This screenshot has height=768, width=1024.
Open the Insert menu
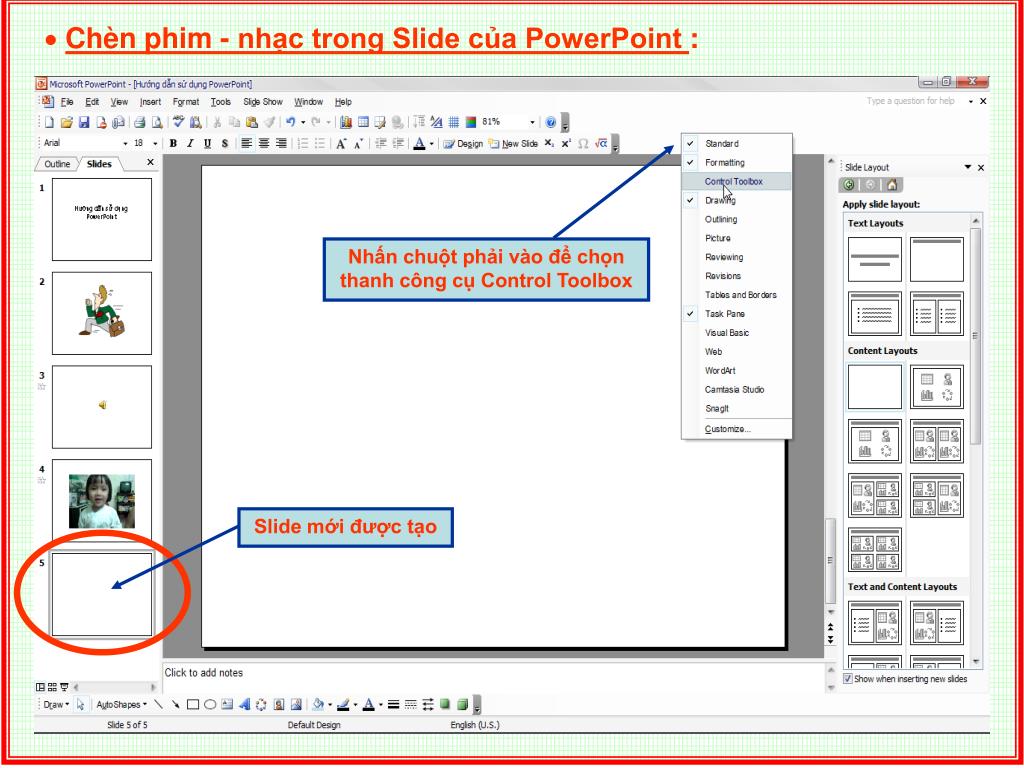[x=150, y=102]
